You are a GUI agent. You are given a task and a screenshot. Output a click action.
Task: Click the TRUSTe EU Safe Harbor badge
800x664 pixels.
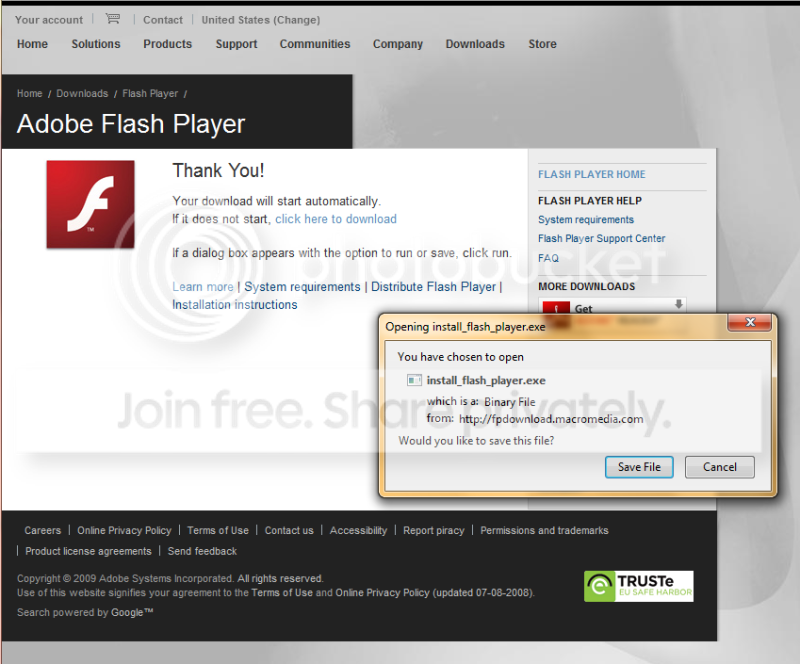pos(638,586)
